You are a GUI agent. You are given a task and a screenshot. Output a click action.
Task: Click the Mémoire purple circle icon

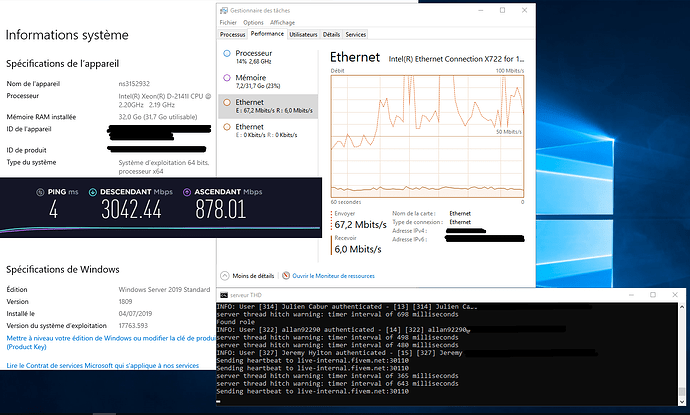pyautogui.click(x=227, y=78)
